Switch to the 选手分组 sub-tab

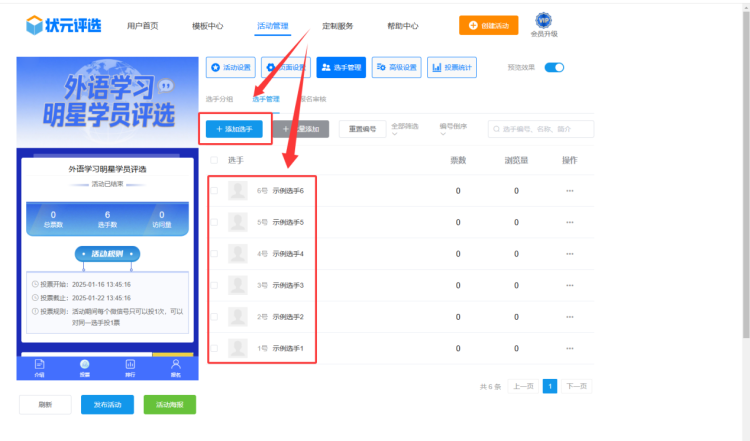(219, 99)
